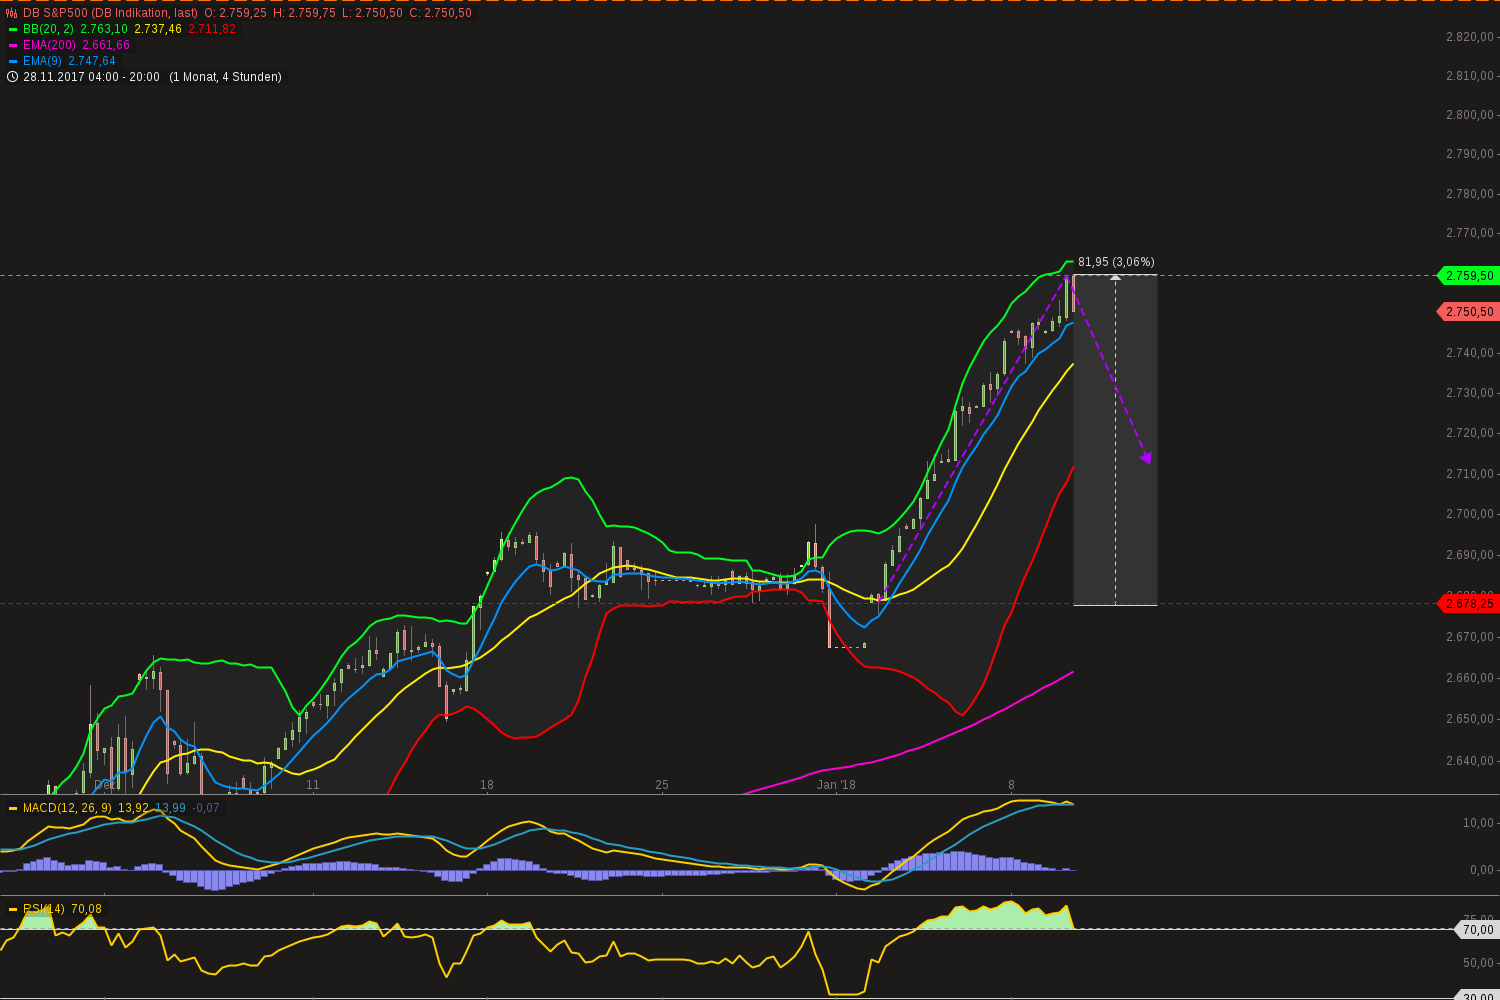Click the high value H: 2.759,75
The height and width of the screenshot is (1000, 1500).
tap(304, 13)
